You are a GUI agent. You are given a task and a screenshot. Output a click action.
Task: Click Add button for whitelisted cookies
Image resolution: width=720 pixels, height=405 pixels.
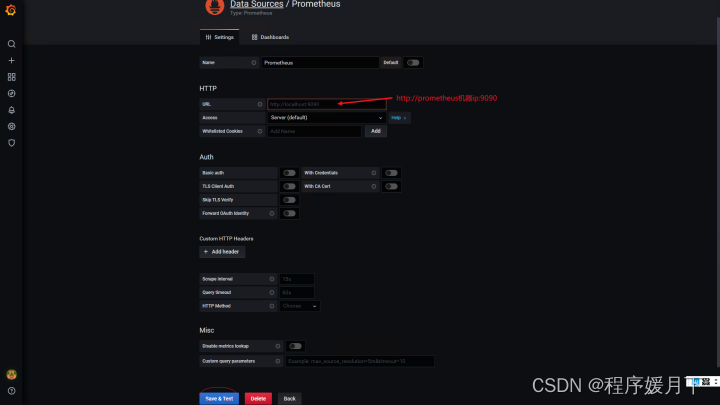coord(376,131)
